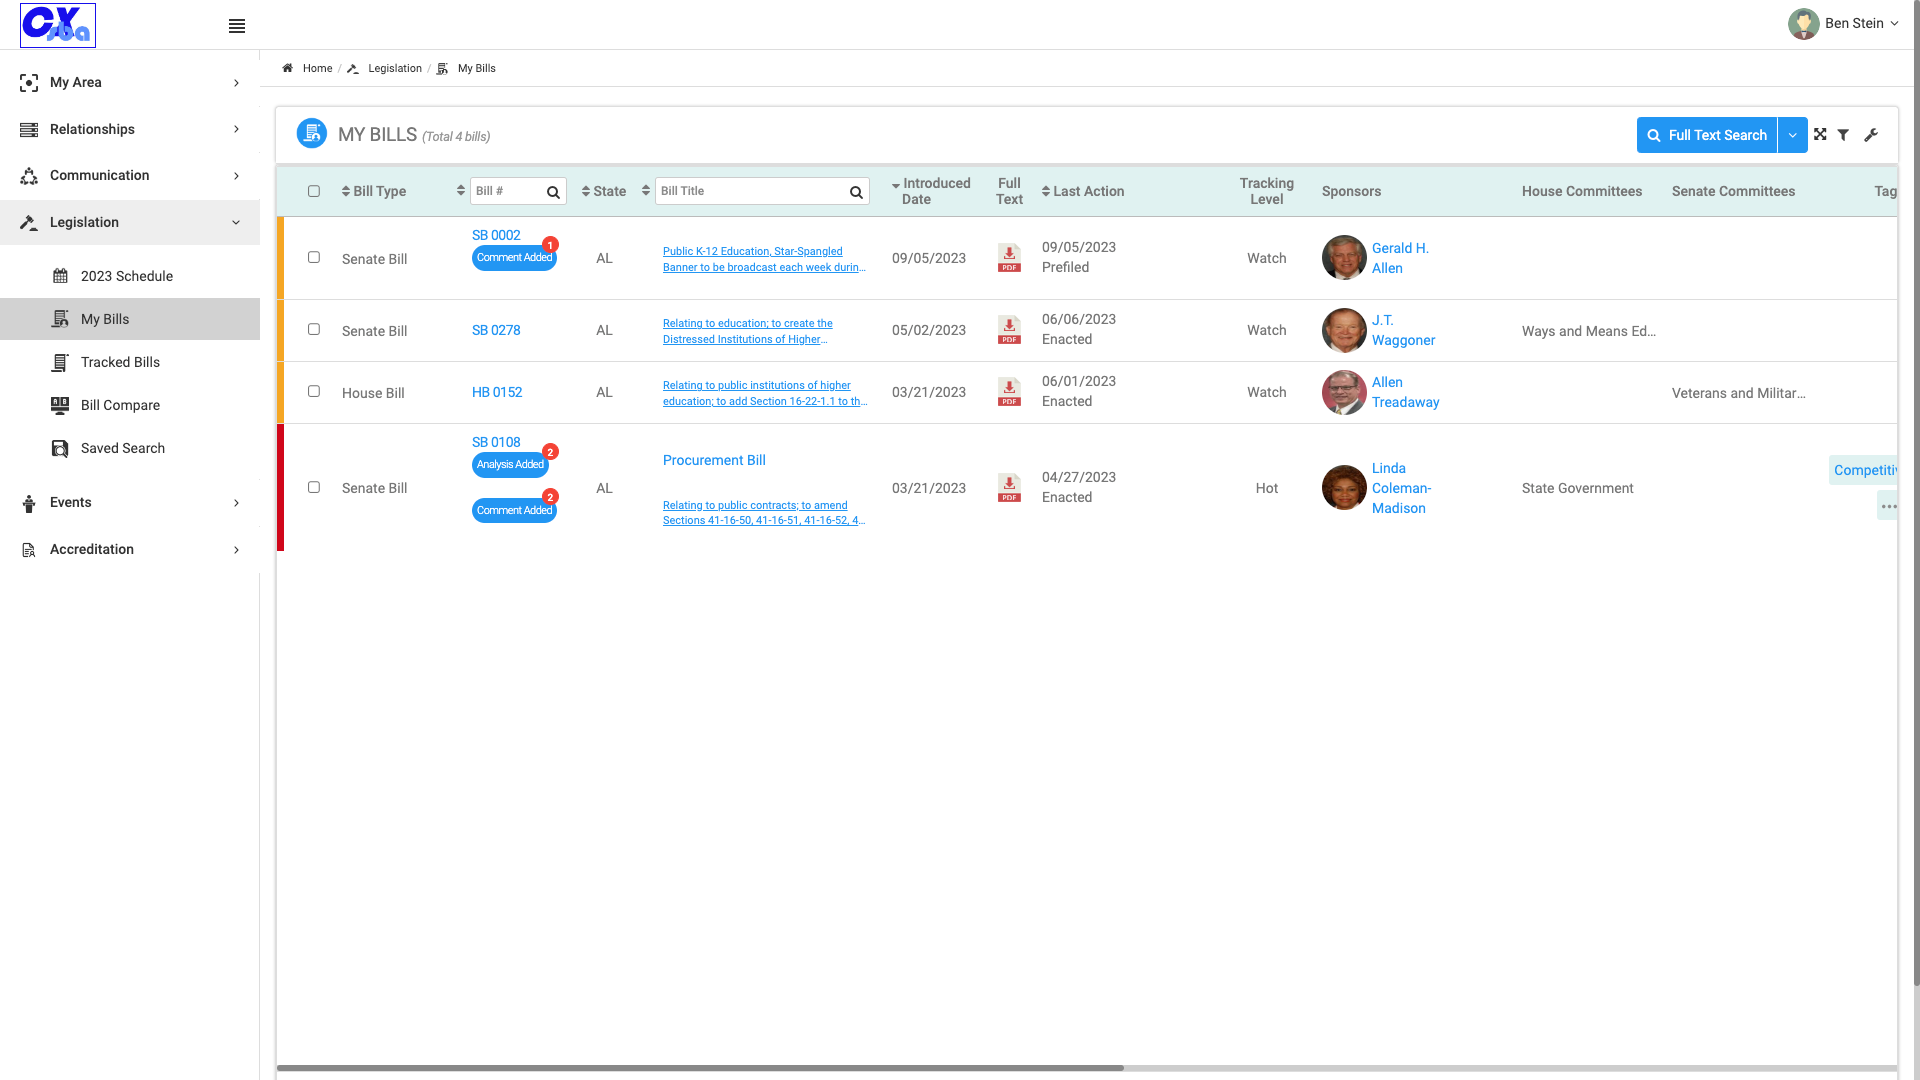Screen dimensions: 1920x1080
Task: Download PDF for SB 0108
Action: point(1009,488)
